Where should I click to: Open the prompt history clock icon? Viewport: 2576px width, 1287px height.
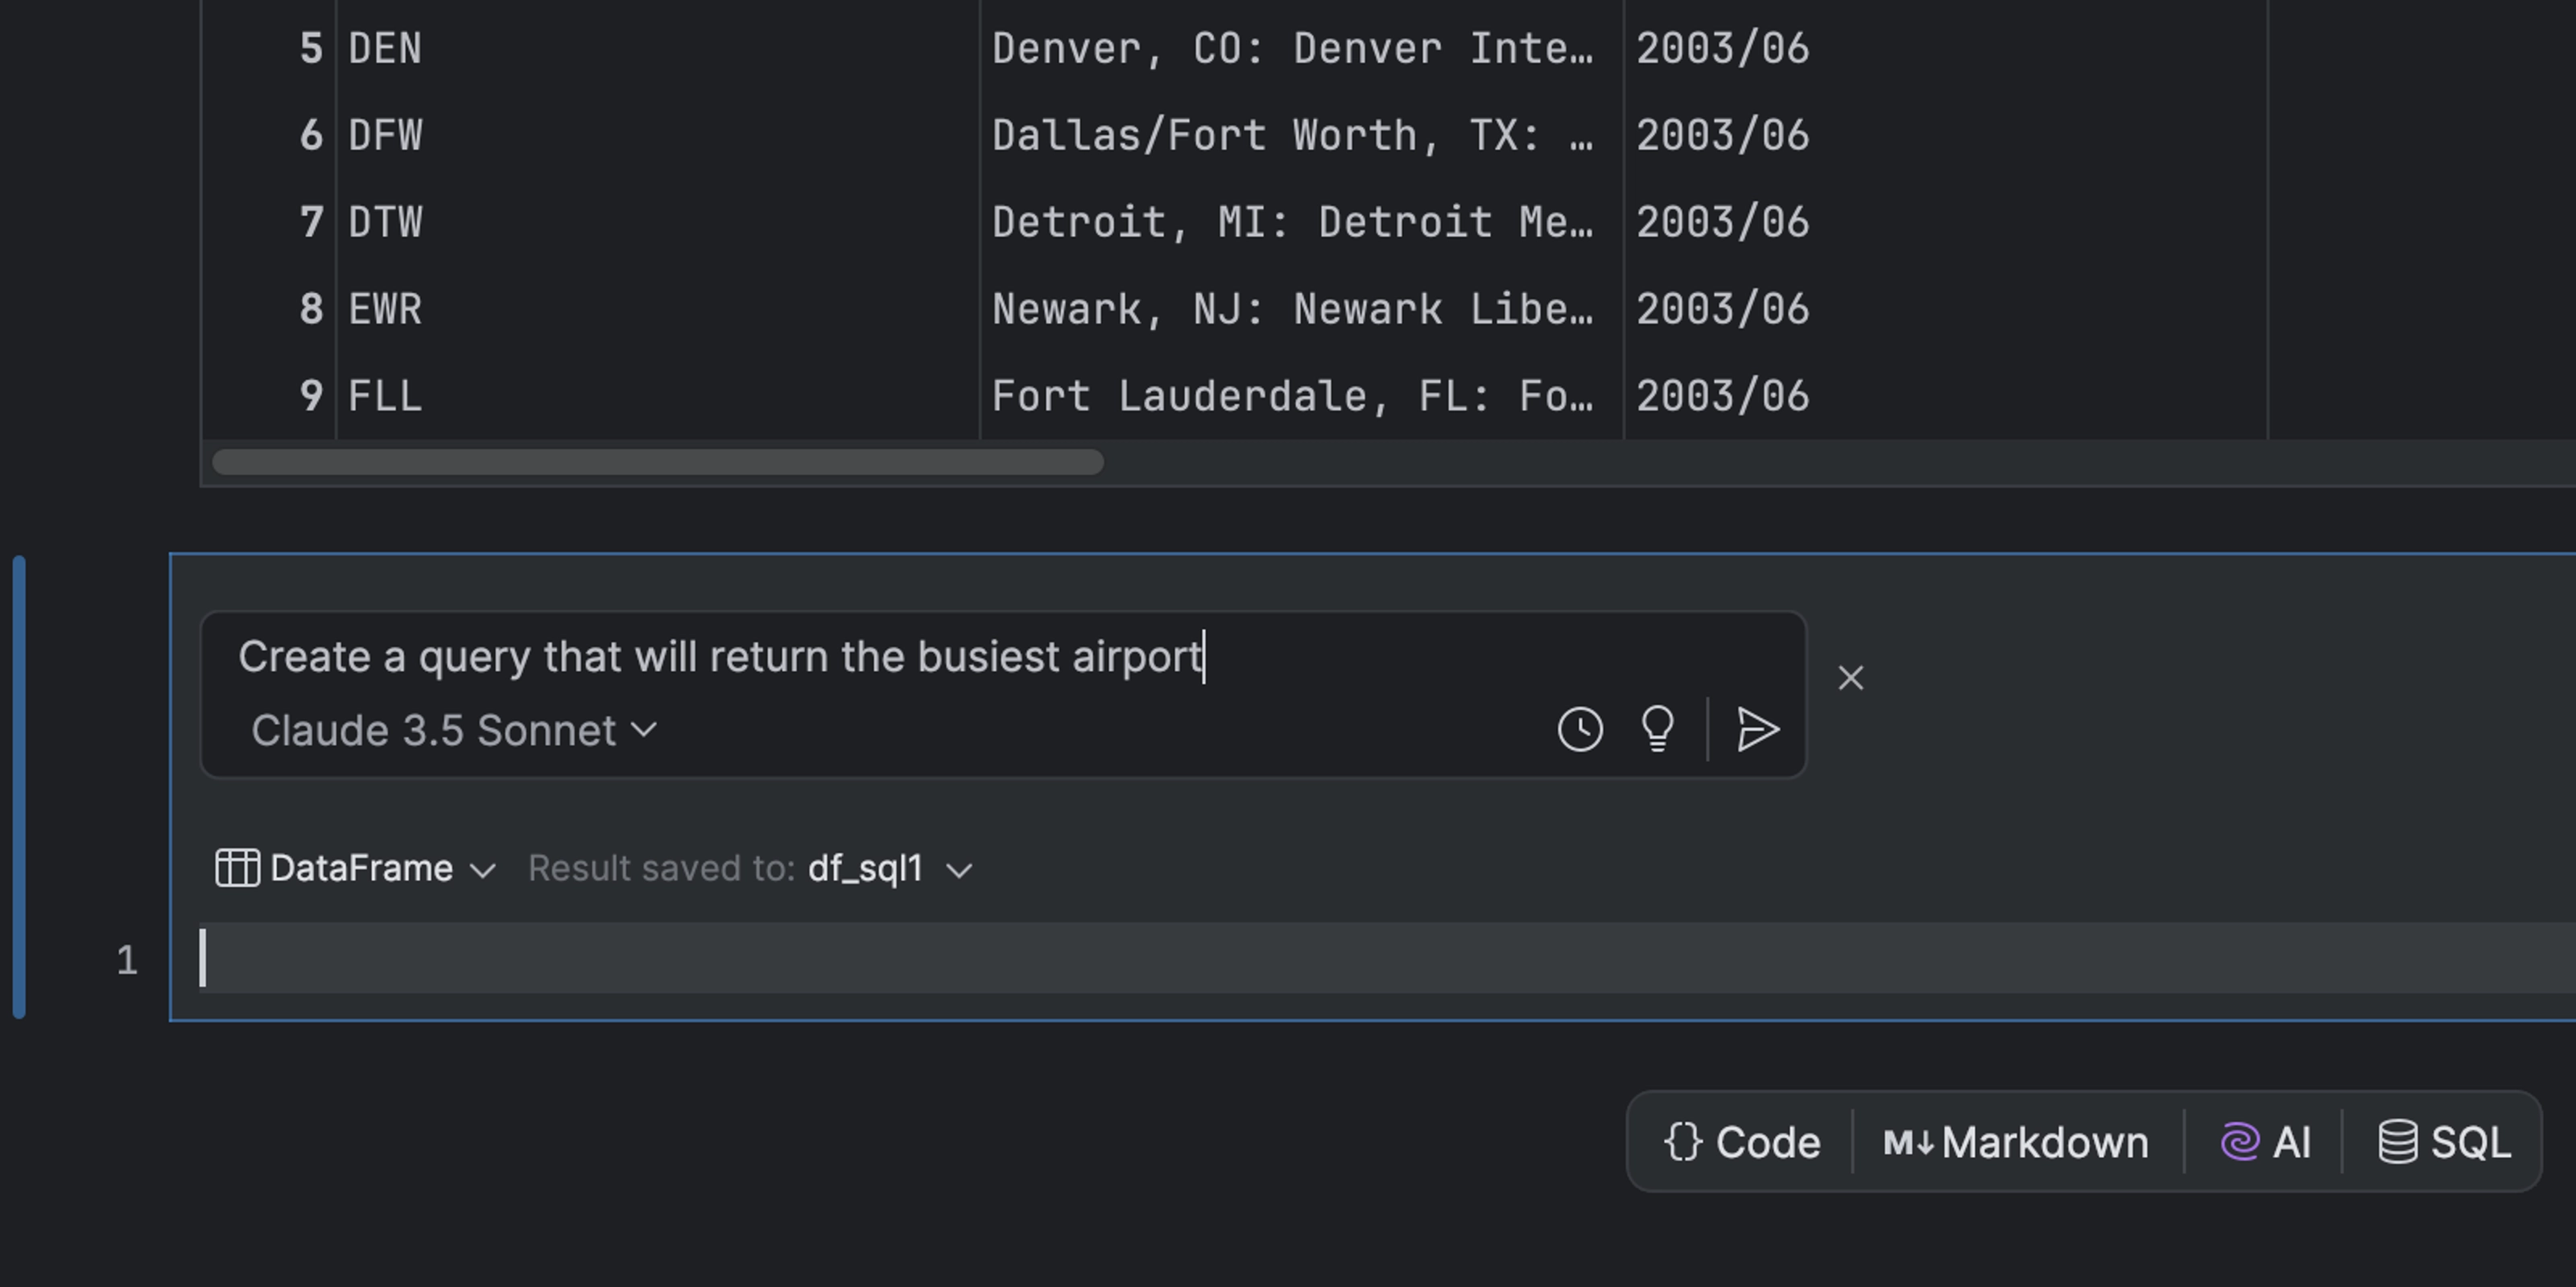pos(1580,729)
